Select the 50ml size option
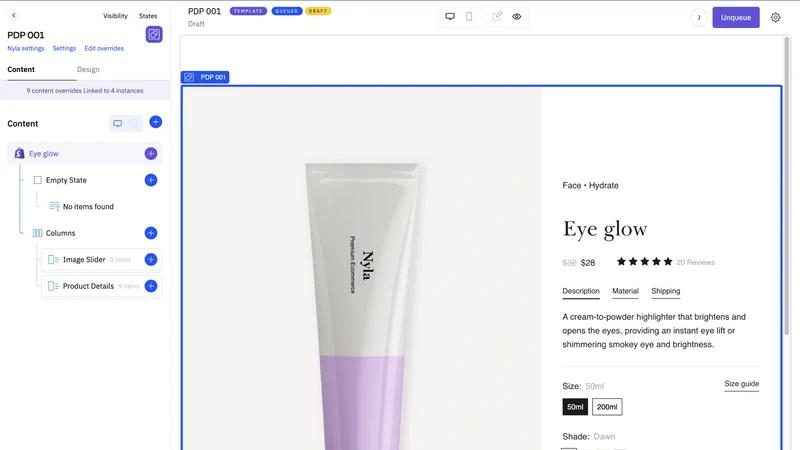The width and height of the screenshot is (800, 450). point(575,407)
